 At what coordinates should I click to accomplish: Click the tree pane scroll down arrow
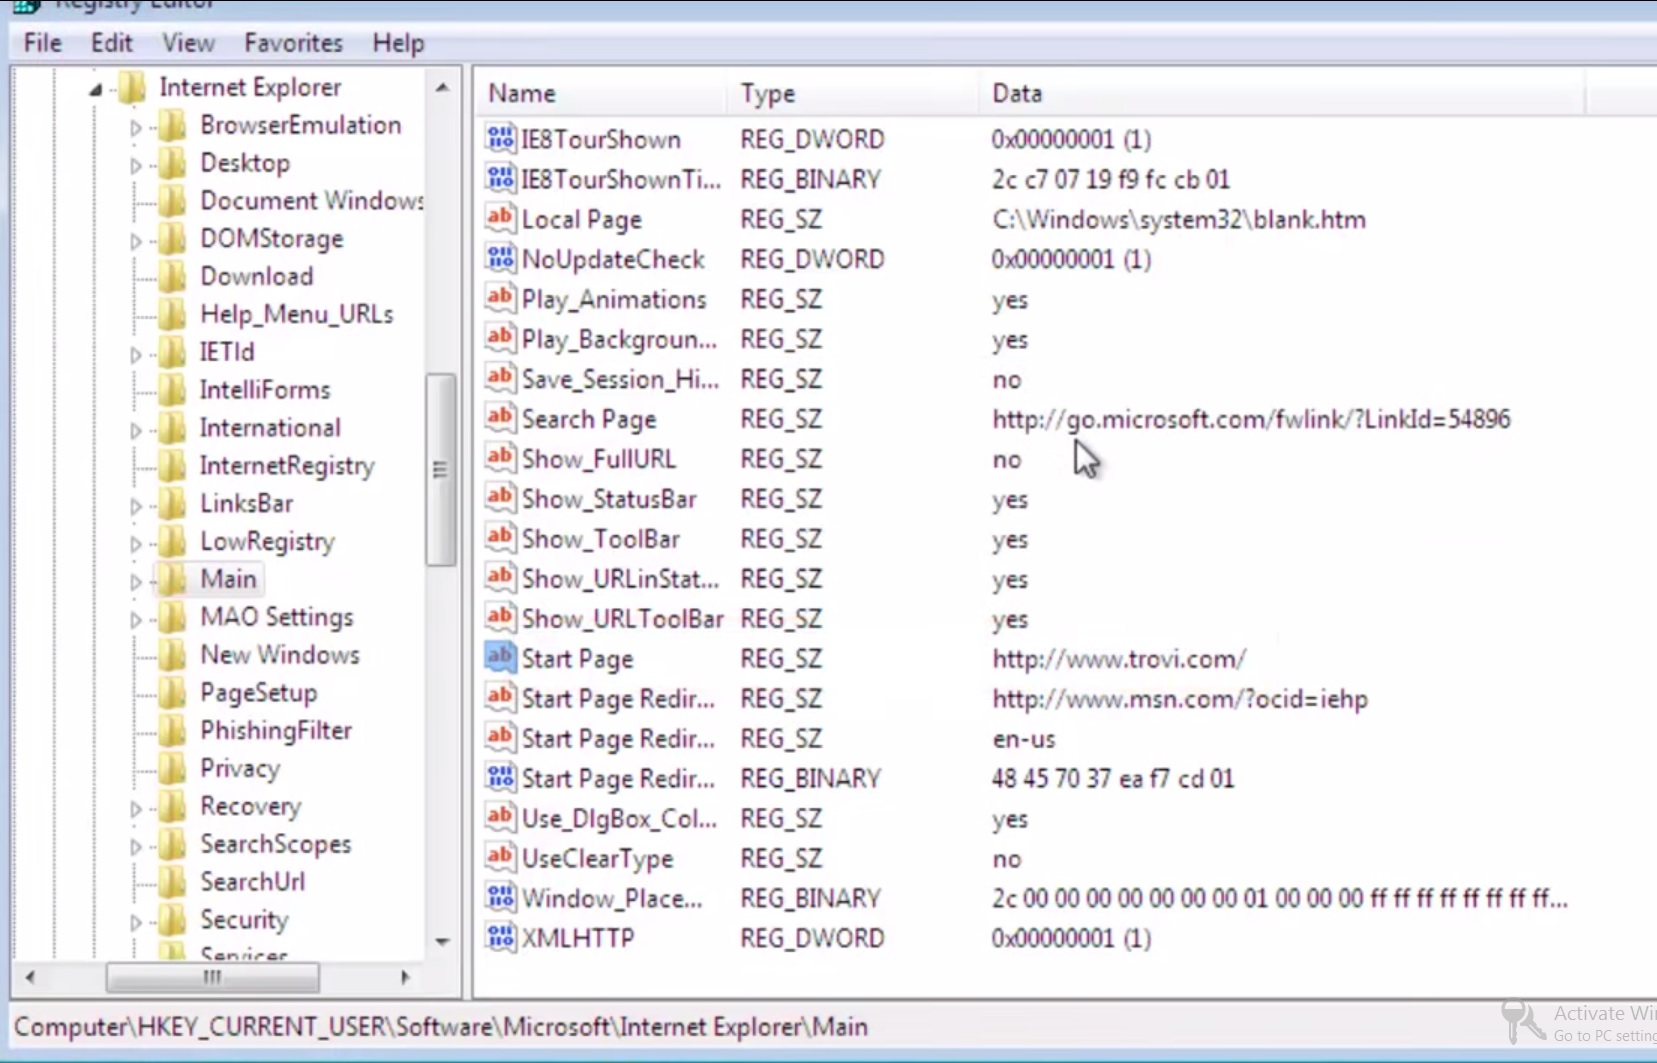(x=442, y=942)
